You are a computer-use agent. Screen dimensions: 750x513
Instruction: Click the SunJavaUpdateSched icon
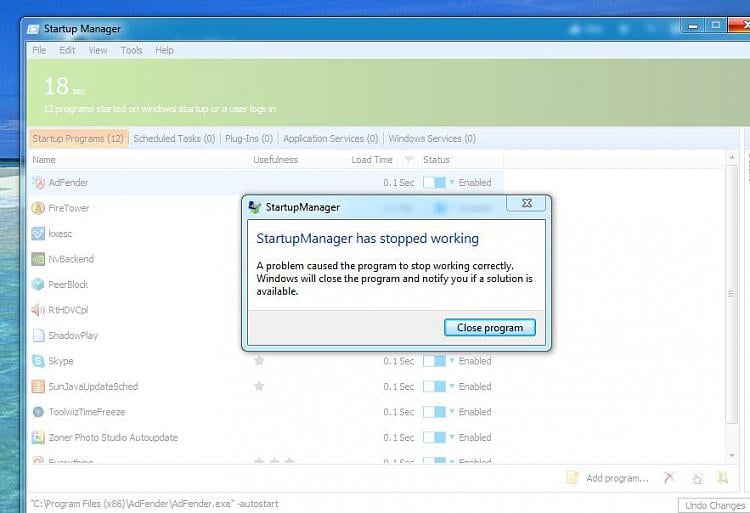click(x=38, y=386)
